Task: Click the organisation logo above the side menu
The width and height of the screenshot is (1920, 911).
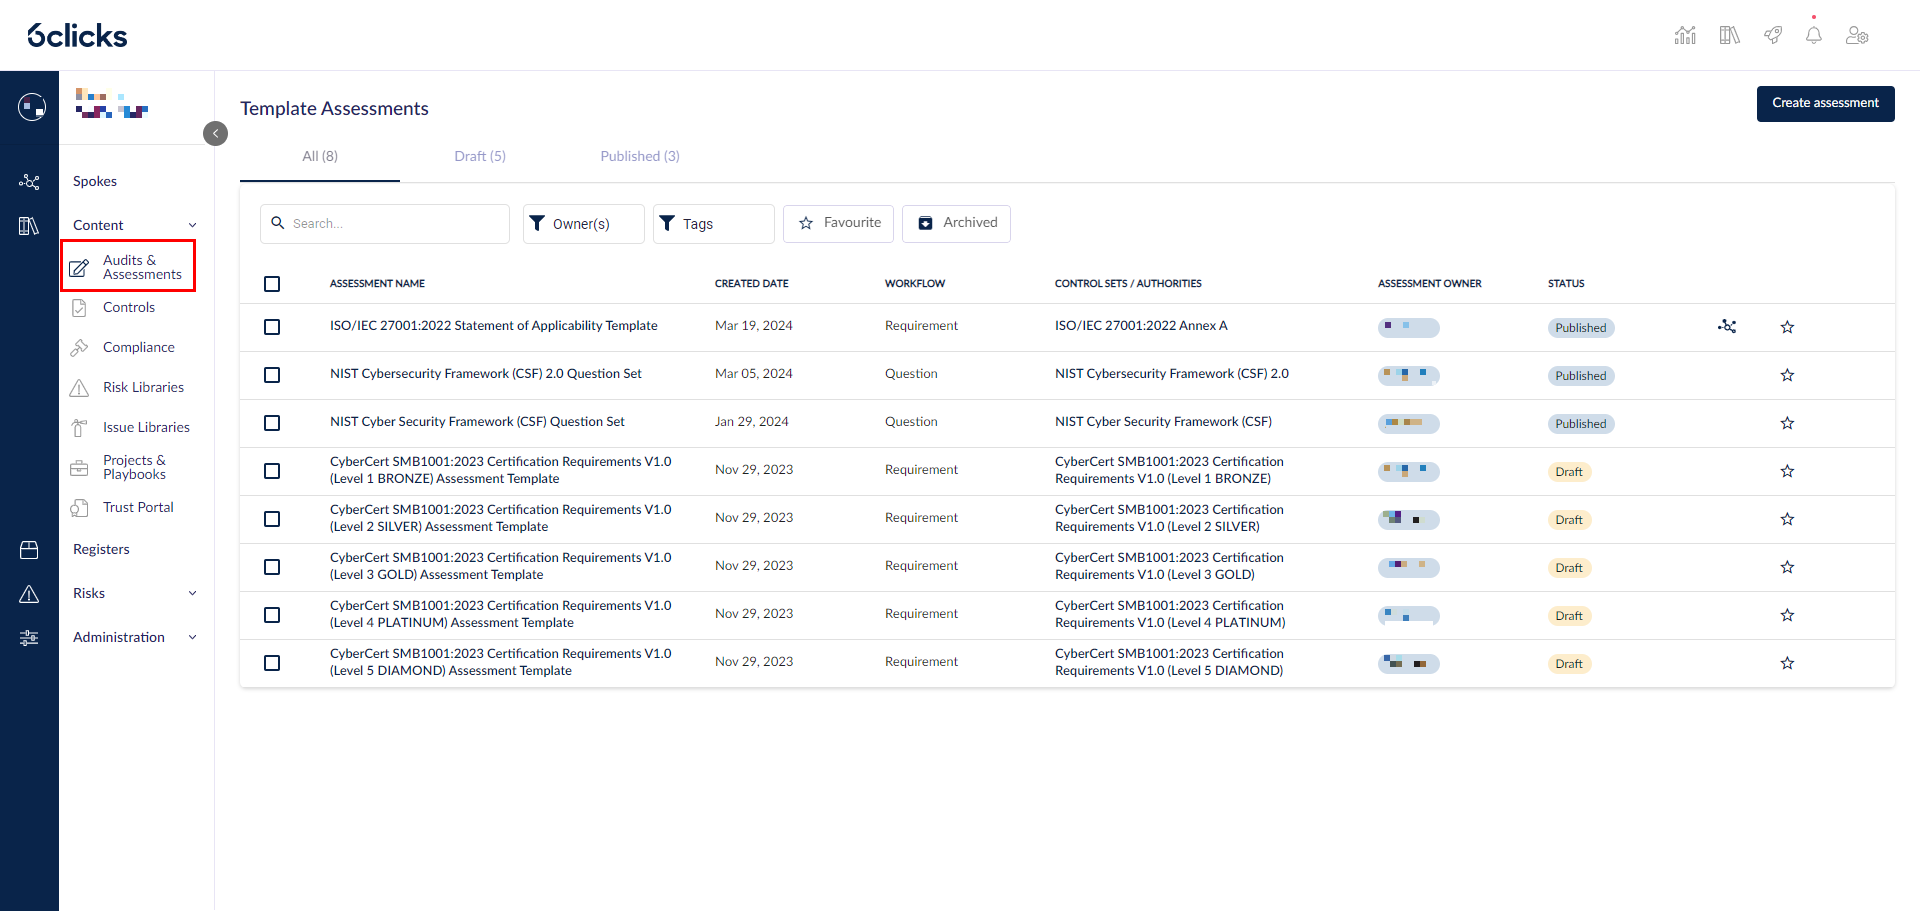Action: point(112,104)
